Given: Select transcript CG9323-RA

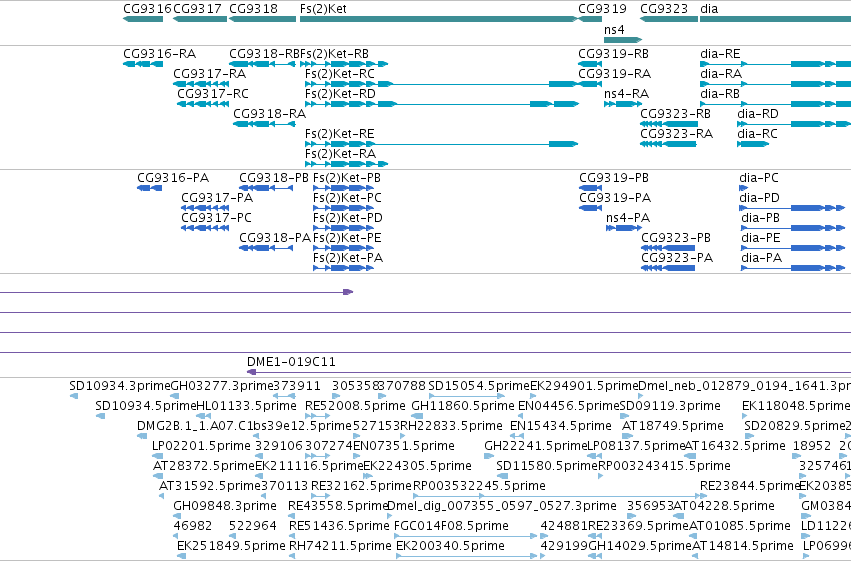Looking at the screenshot, I should point(669,144).
